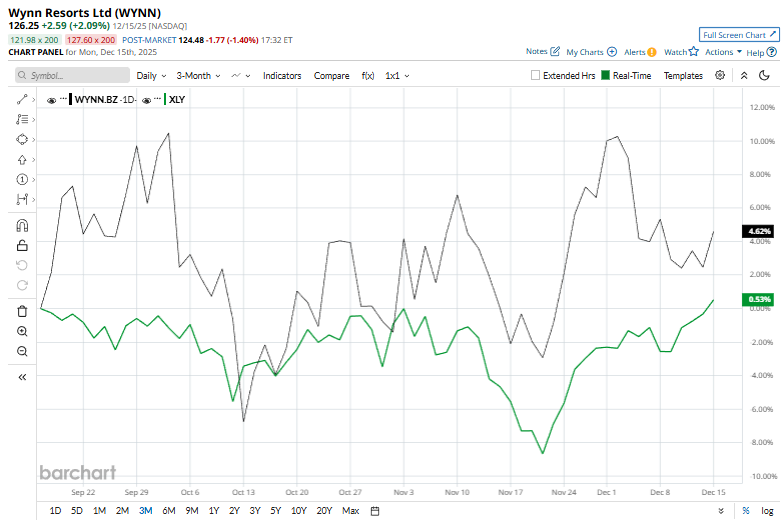Open Indicators menu
The width and height of the screenshot is (782, 523).
(282, 76)
